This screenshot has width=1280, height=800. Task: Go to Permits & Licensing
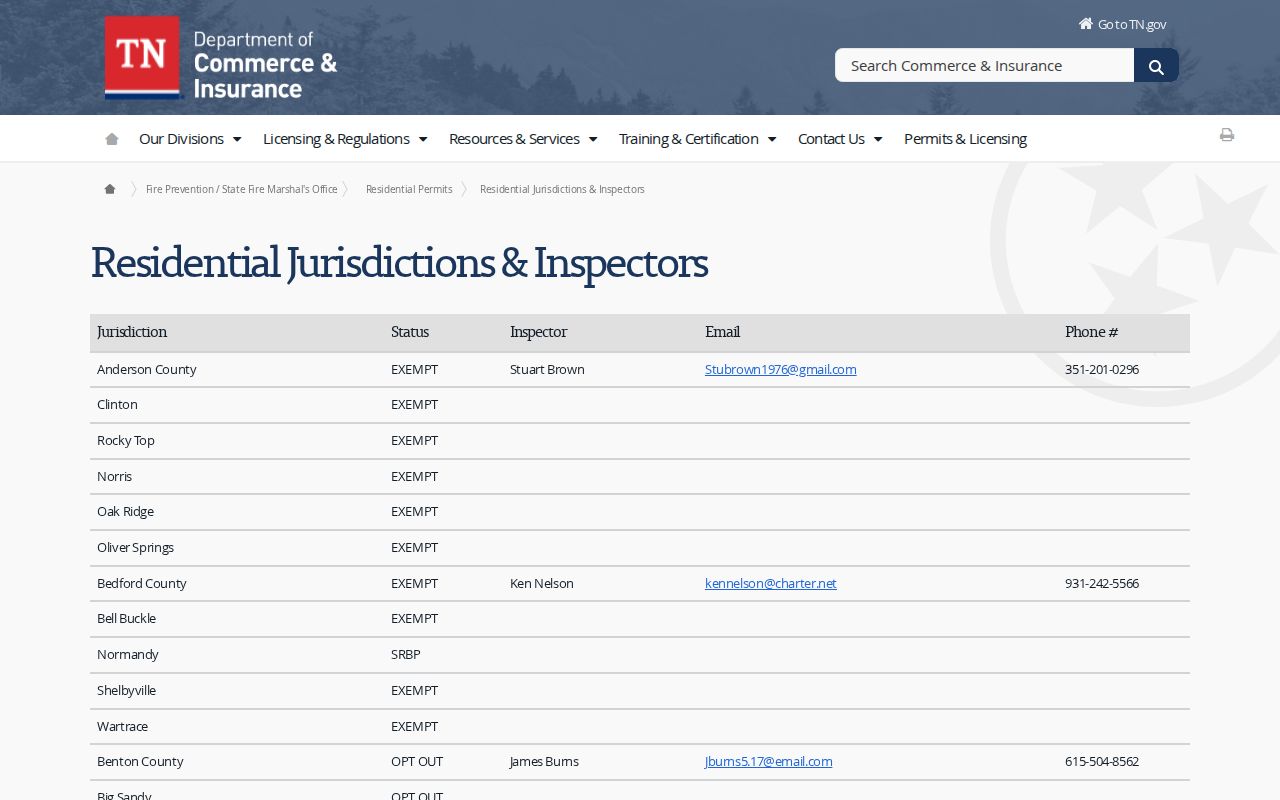(x=965, y=139)
